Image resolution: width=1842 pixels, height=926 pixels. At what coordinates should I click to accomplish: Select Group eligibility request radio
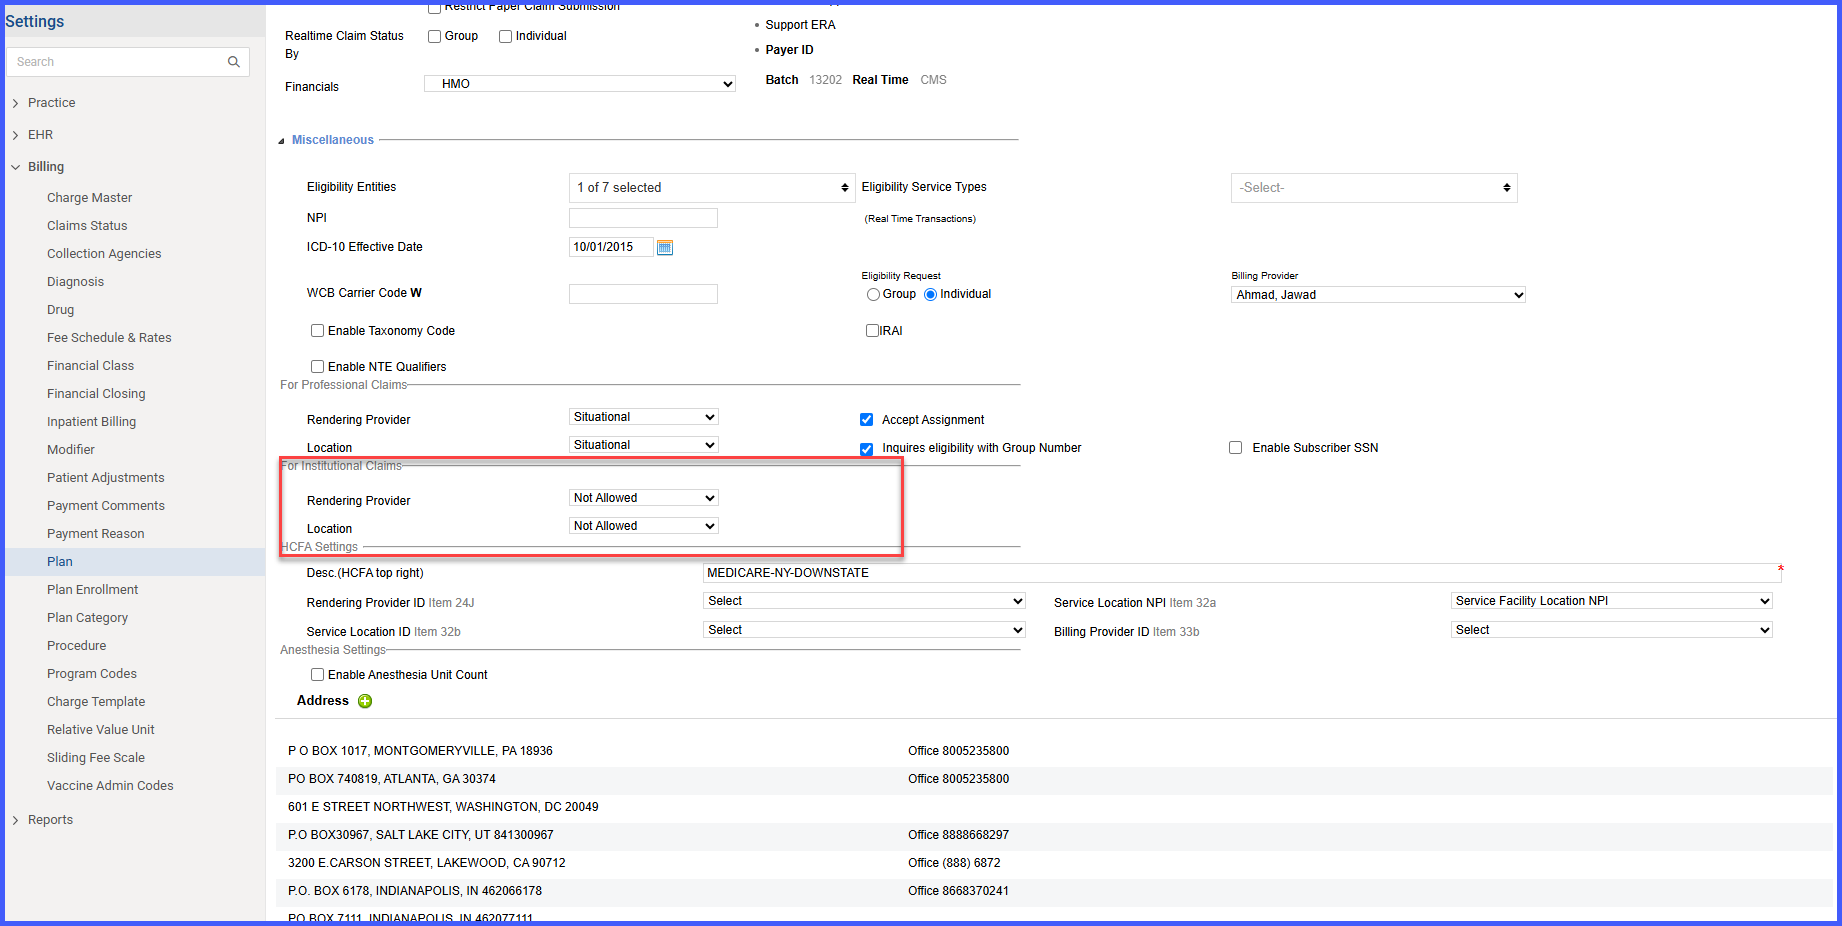click(x=873, y=294)
